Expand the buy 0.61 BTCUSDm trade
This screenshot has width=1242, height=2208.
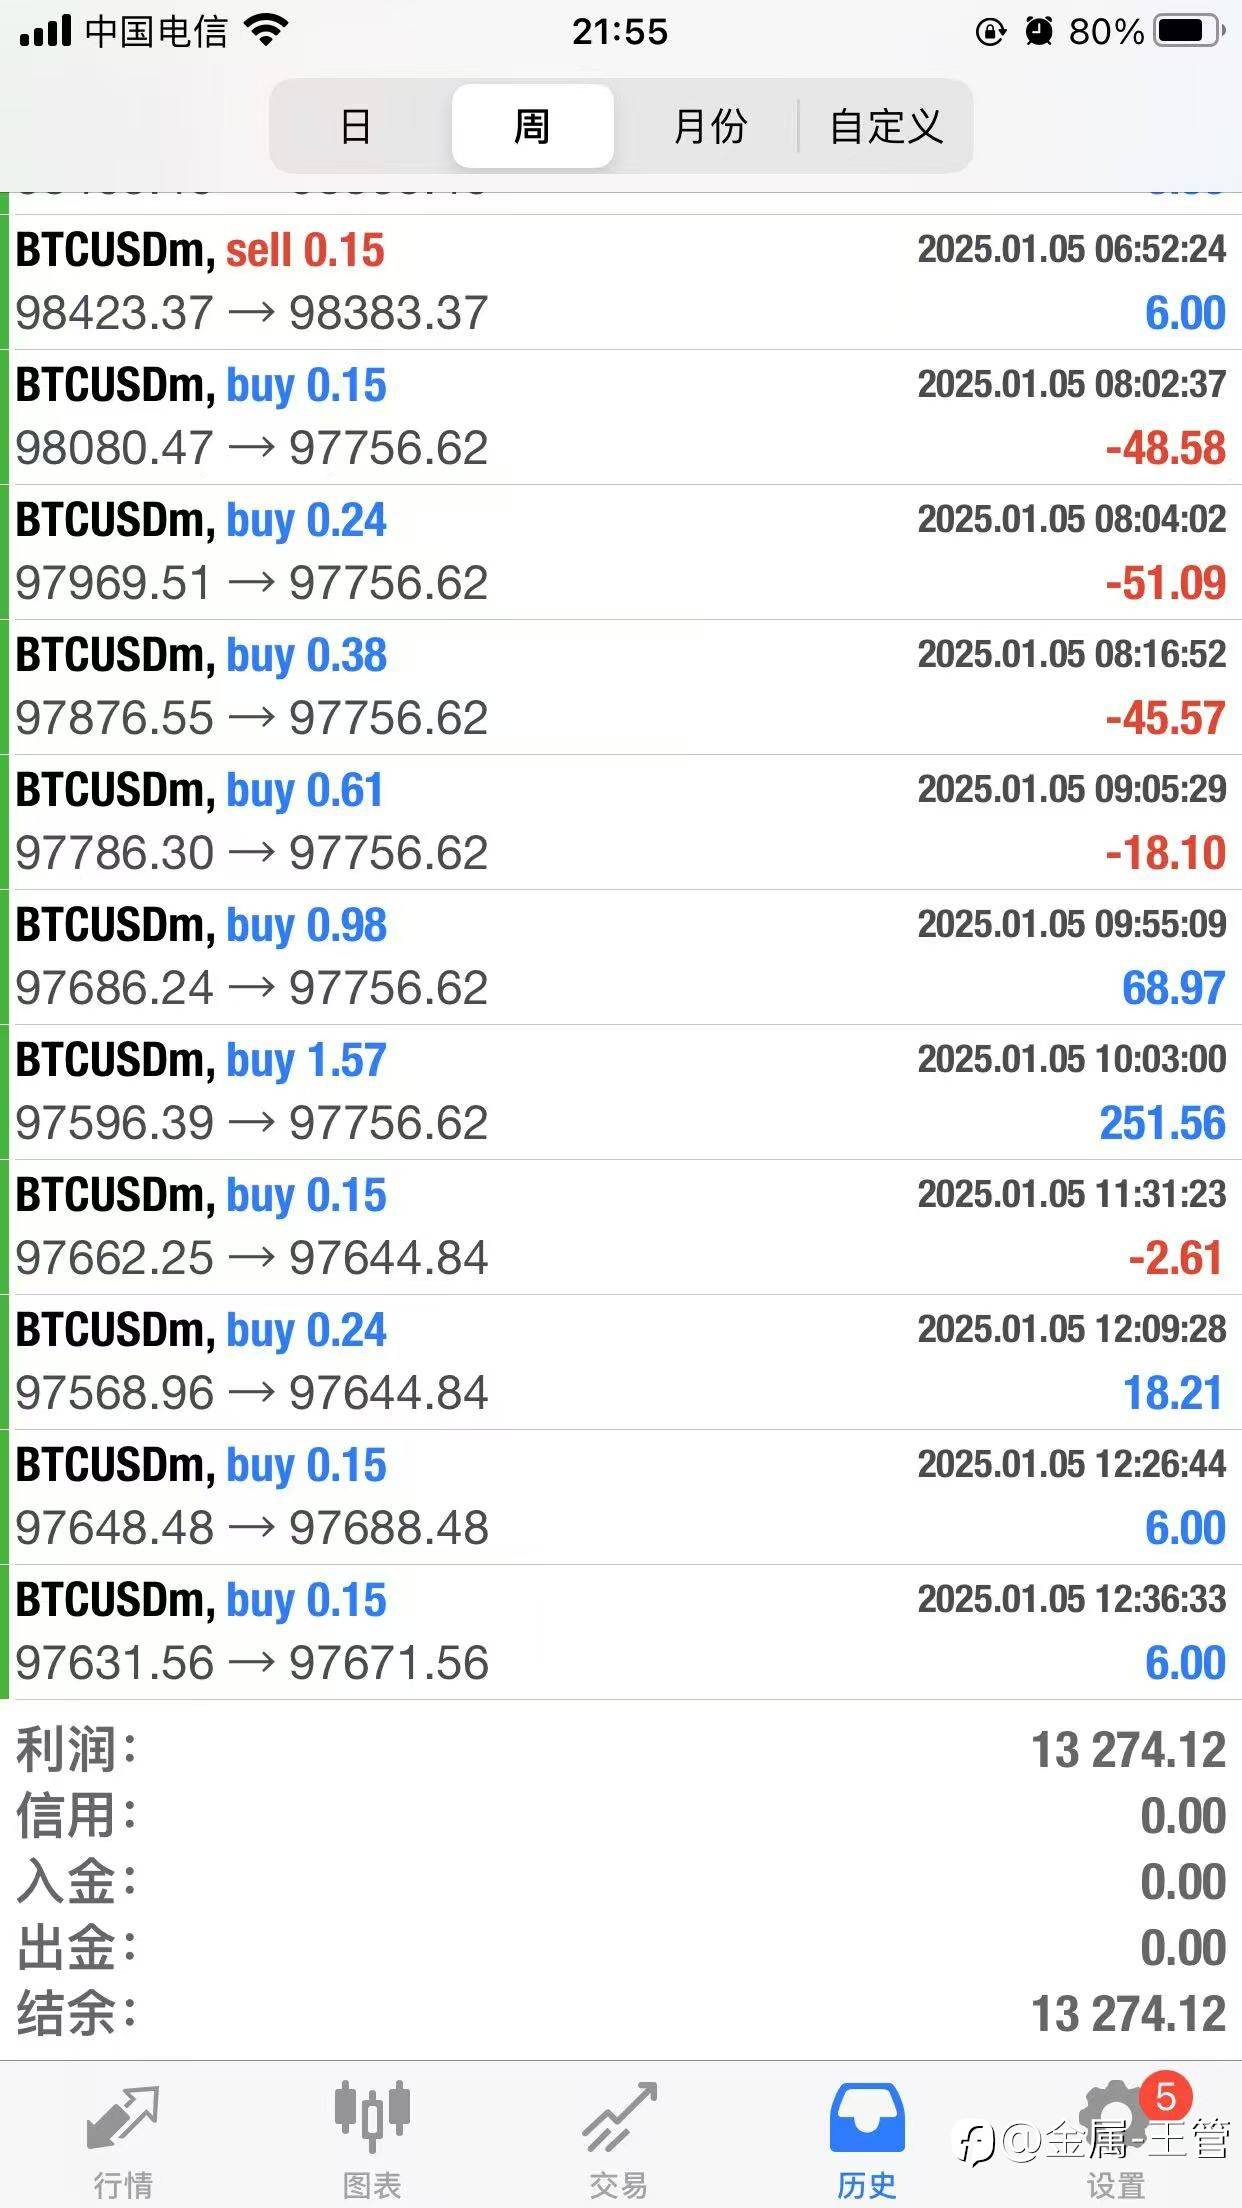(x=620, y=822)
